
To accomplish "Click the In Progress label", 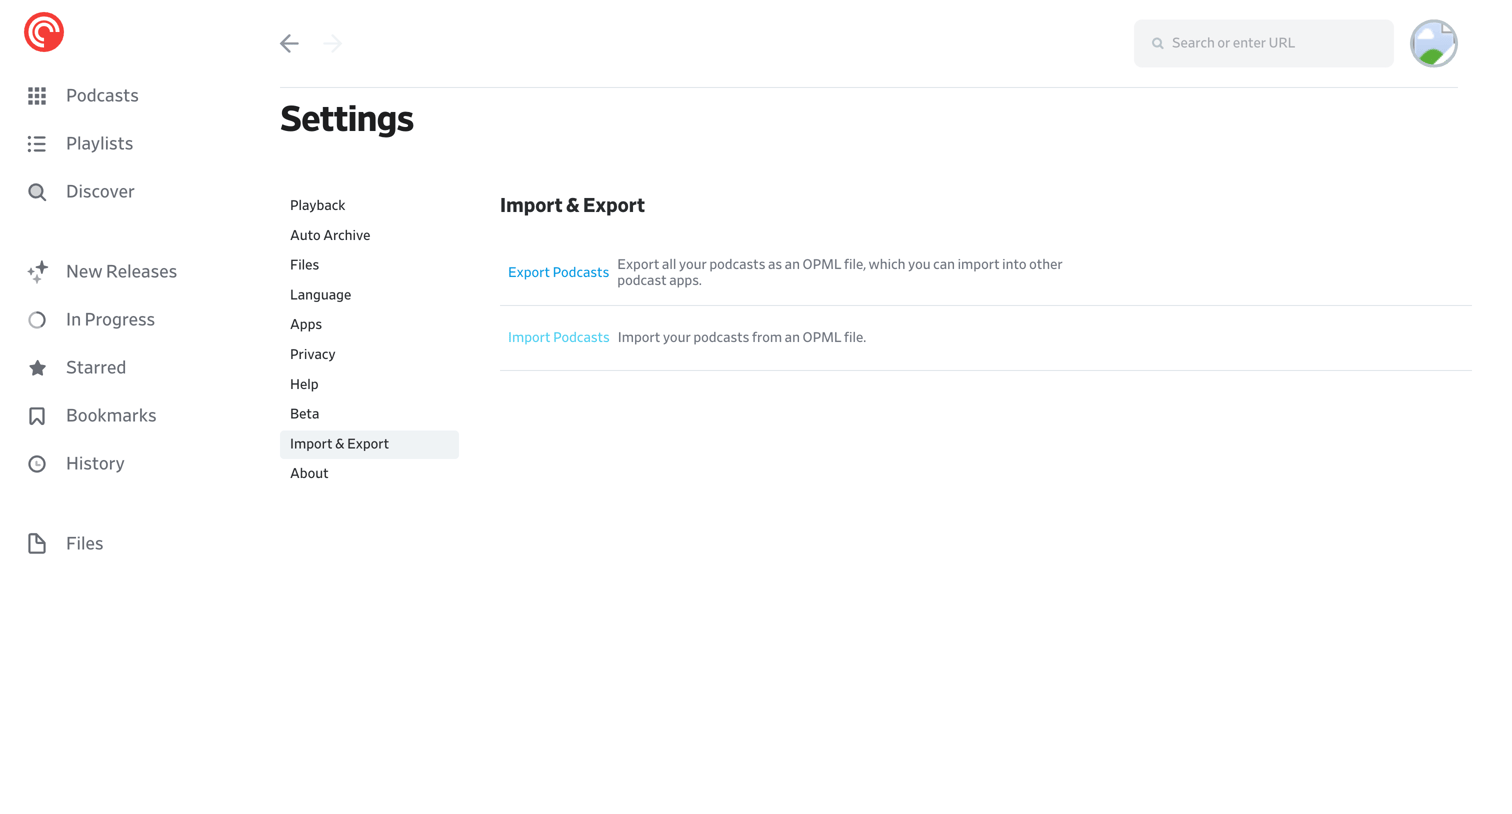I will [110, 320].
